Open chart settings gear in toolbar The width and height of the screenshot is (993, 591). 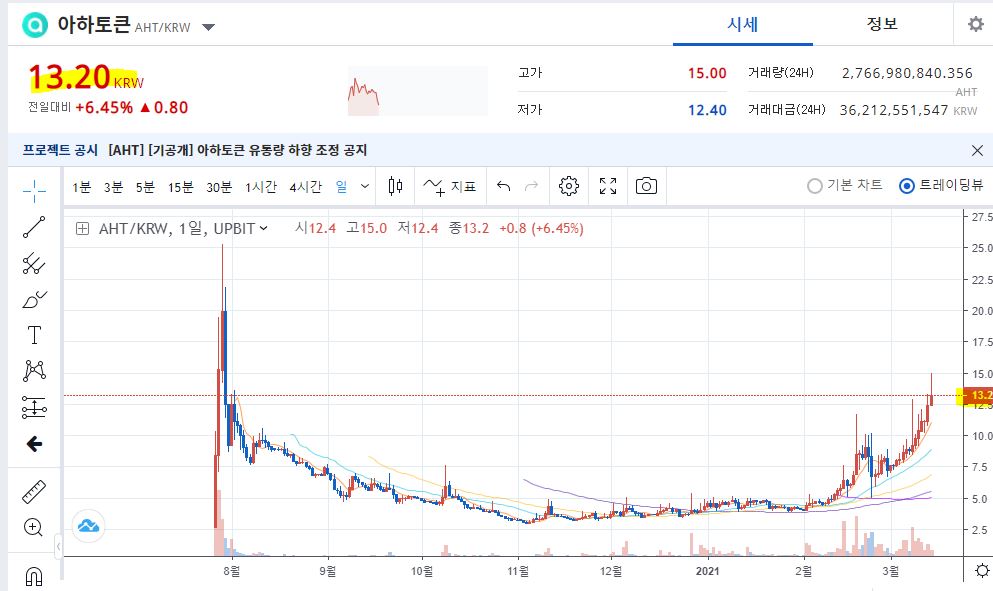(x=569, y=186)
